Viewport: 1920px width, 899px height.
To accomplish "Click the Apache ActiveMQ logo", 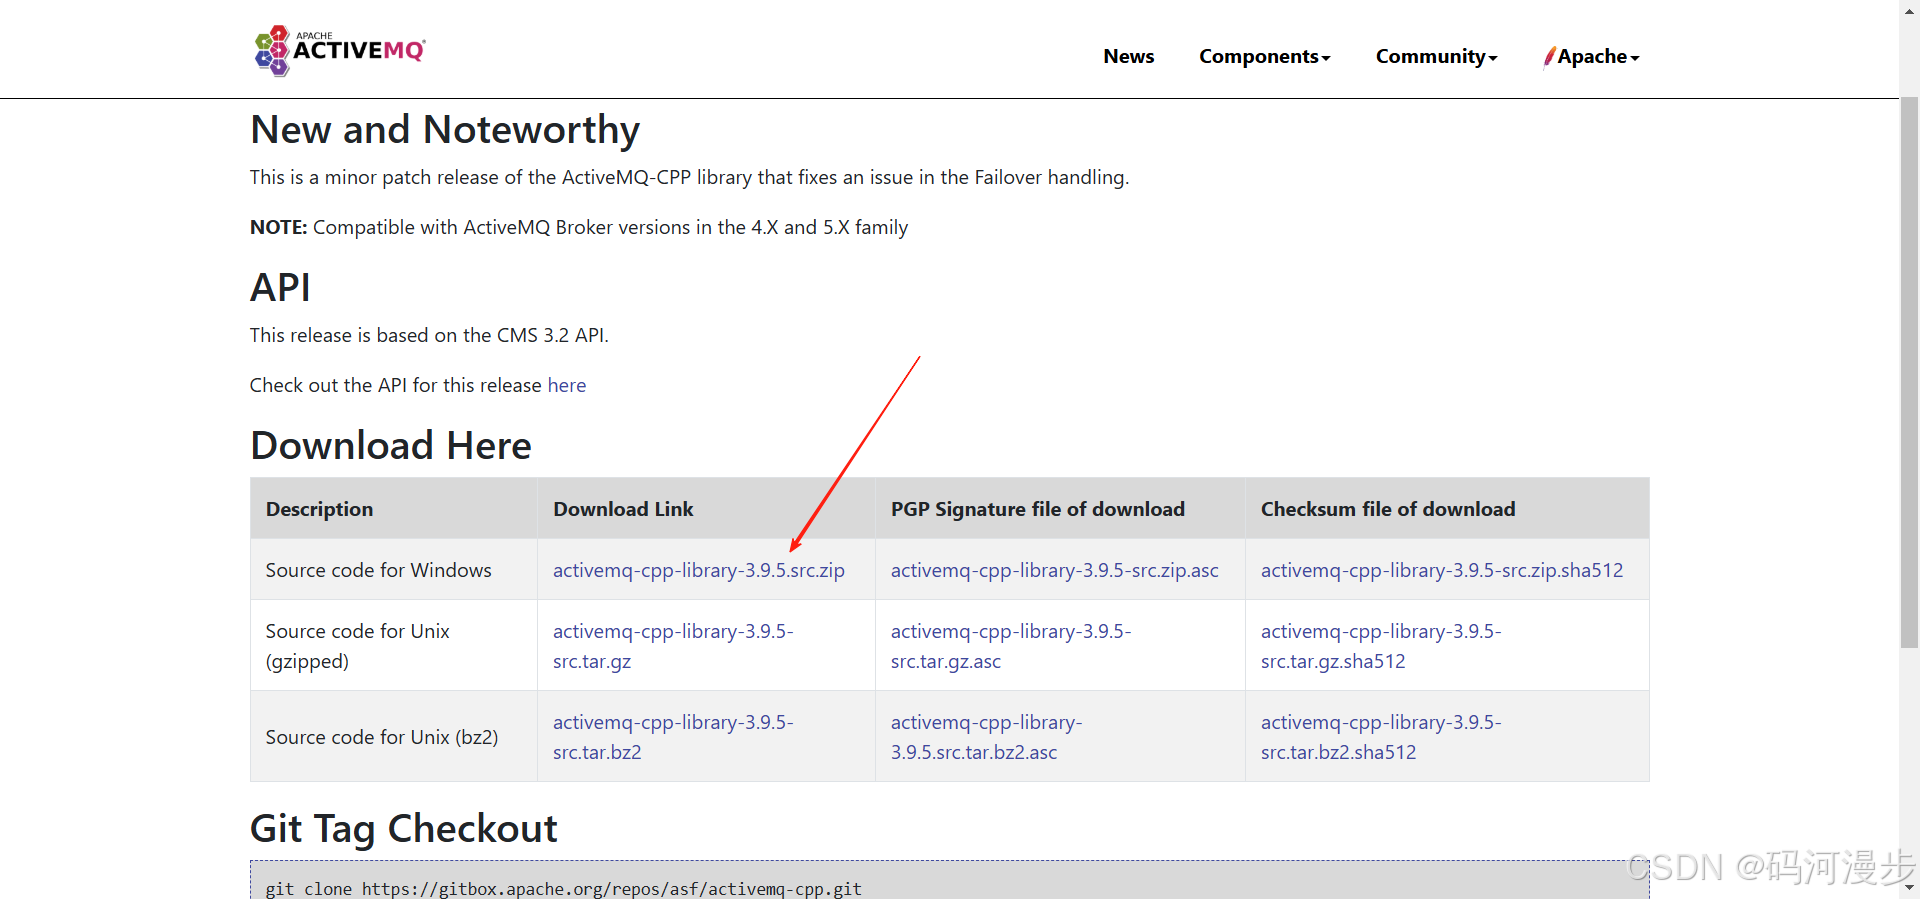I will click(x=340, y=50).
